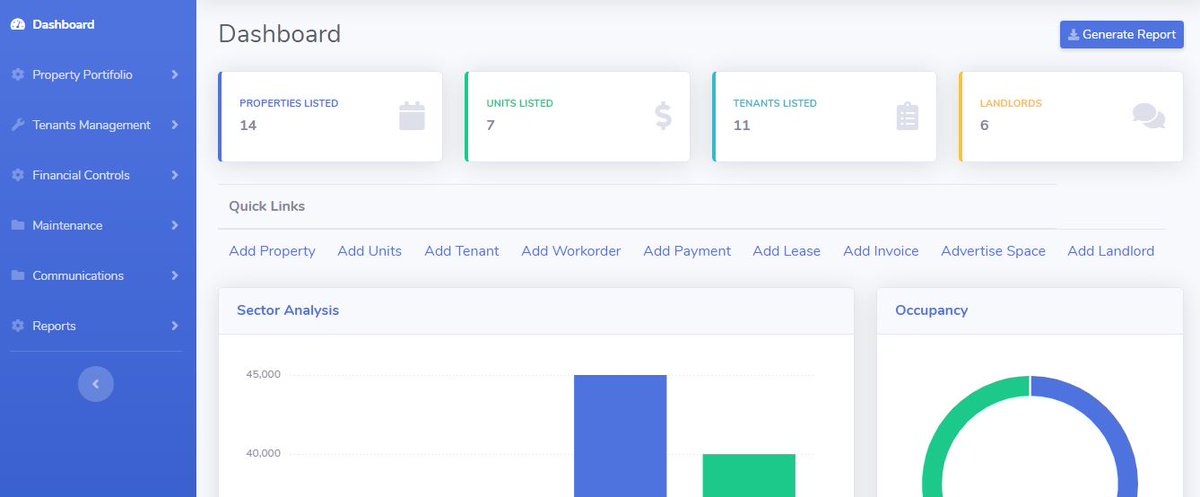Follow the Add Units quick link

pyautogui.click(x=370, y=251)
